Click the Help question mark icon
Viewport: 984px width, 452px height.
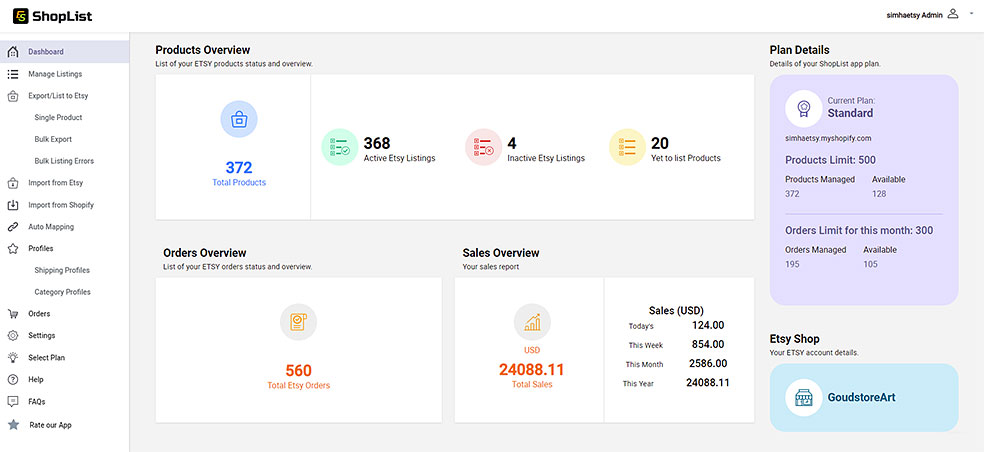pos(13,380)
